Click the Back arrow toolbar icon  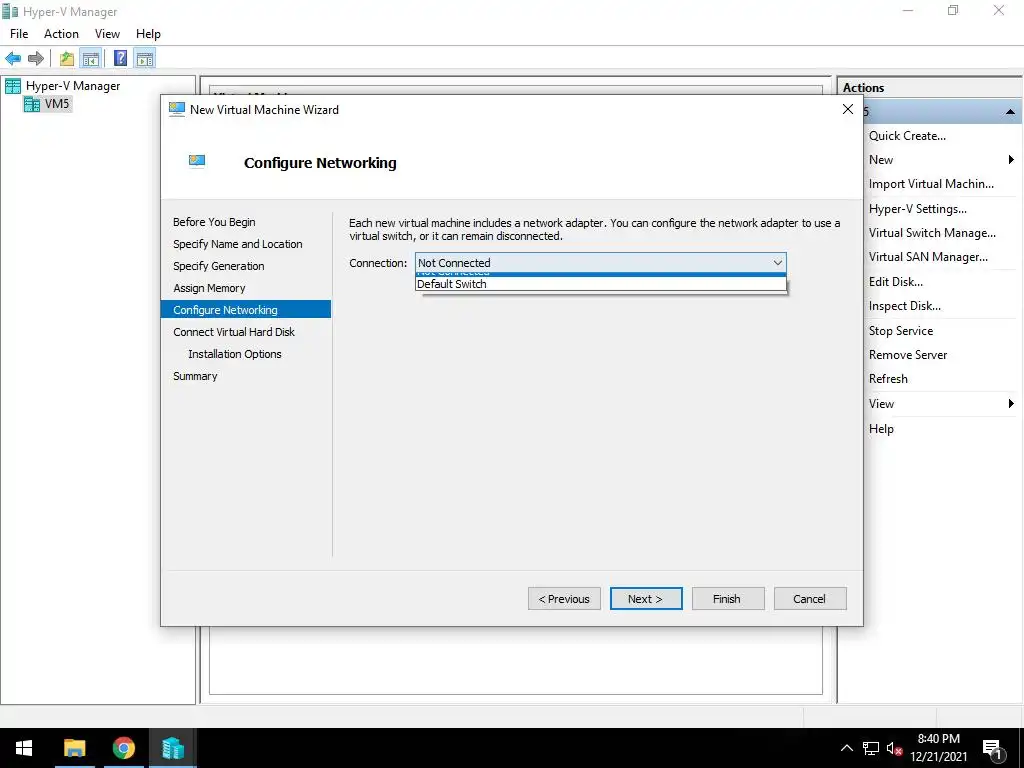click(13, 59)
